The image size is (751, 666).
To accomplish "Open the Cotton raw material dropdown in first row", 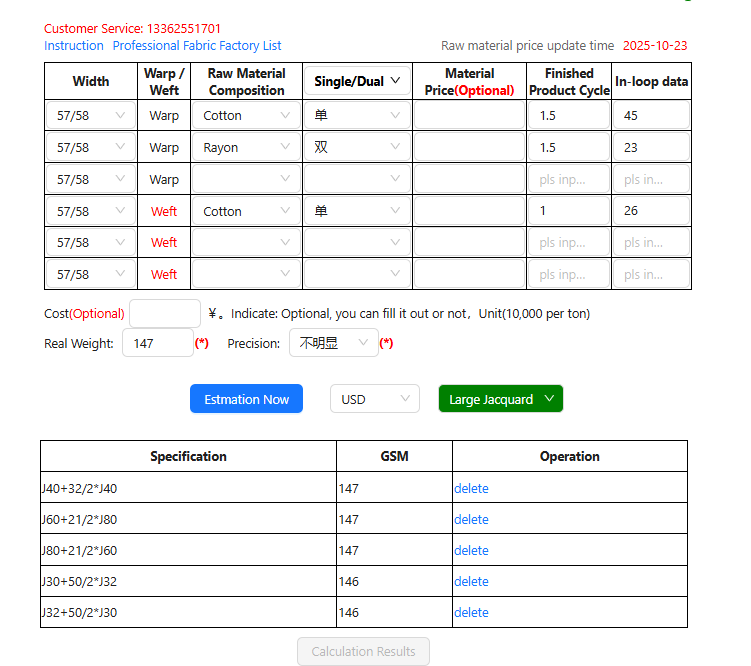I will [246, 115].
